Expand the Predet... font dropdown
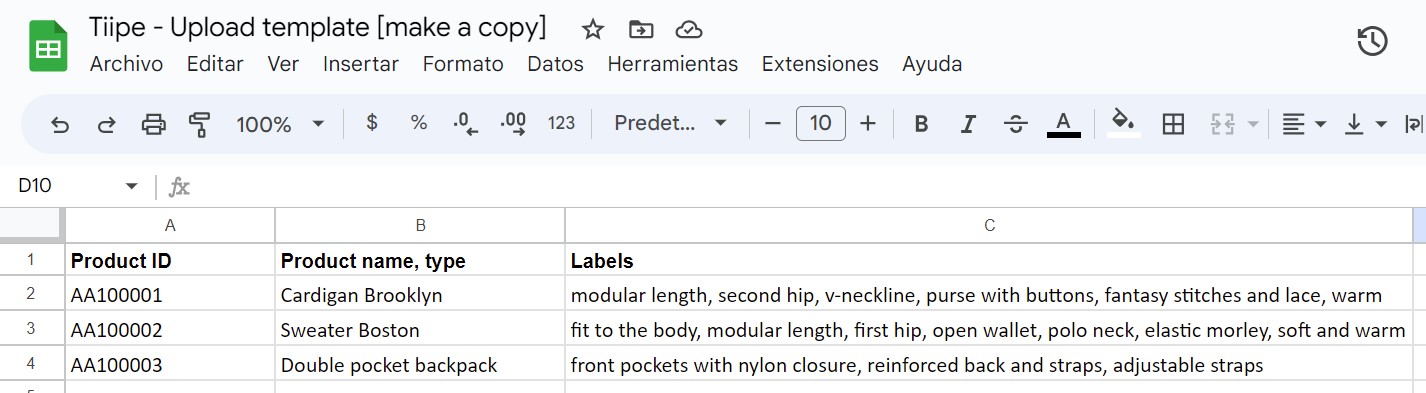The width and height of the screenshot is (1426, 393). coord(670,123)
